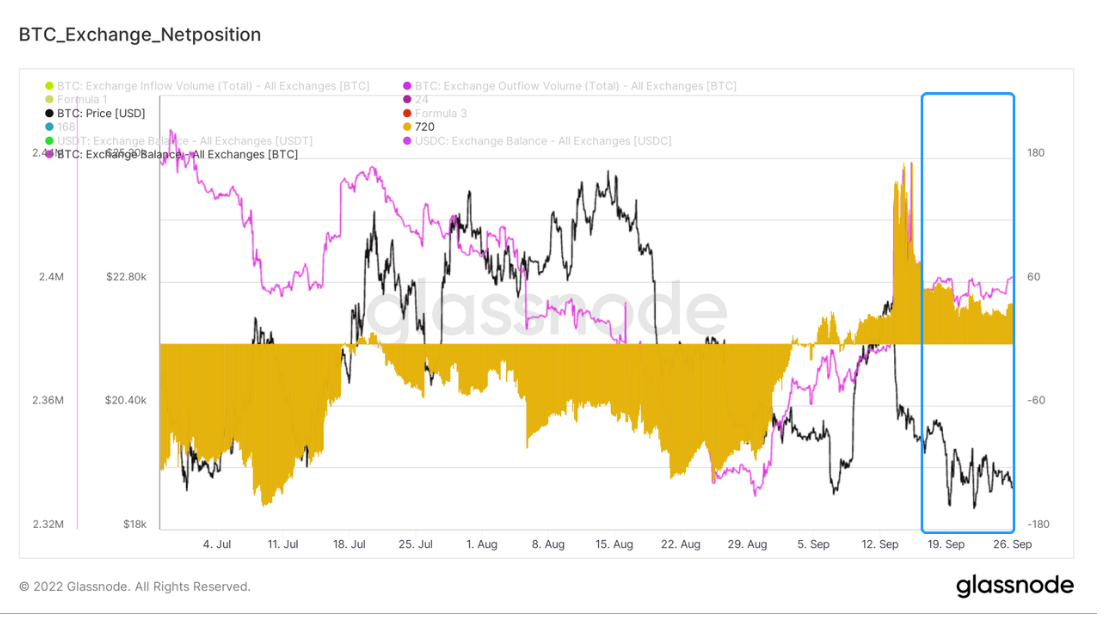
Task: Click the glassnode logo at bottom right
Action: 1014,586
